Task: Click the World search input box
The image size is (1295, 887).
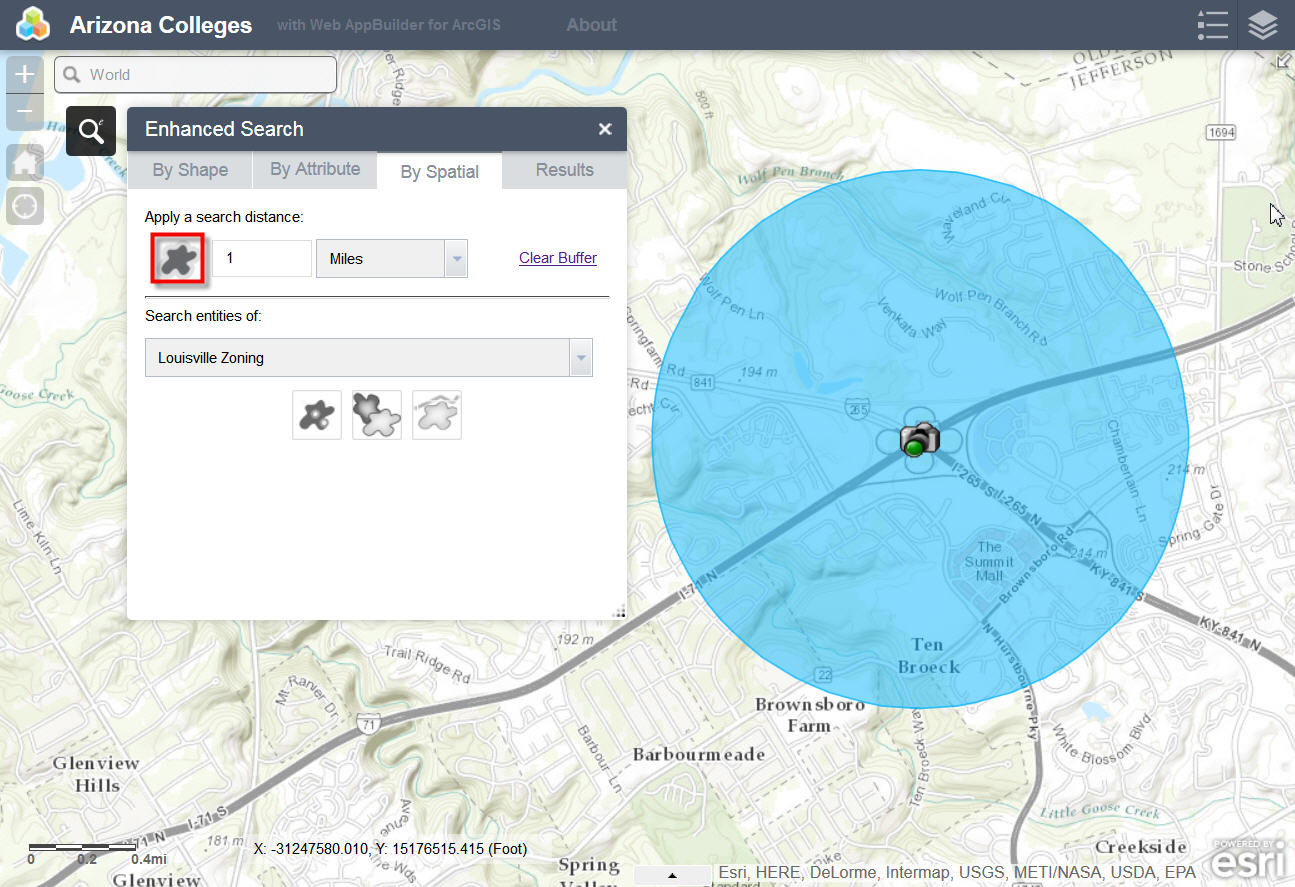Action: [x=196, y=74]
